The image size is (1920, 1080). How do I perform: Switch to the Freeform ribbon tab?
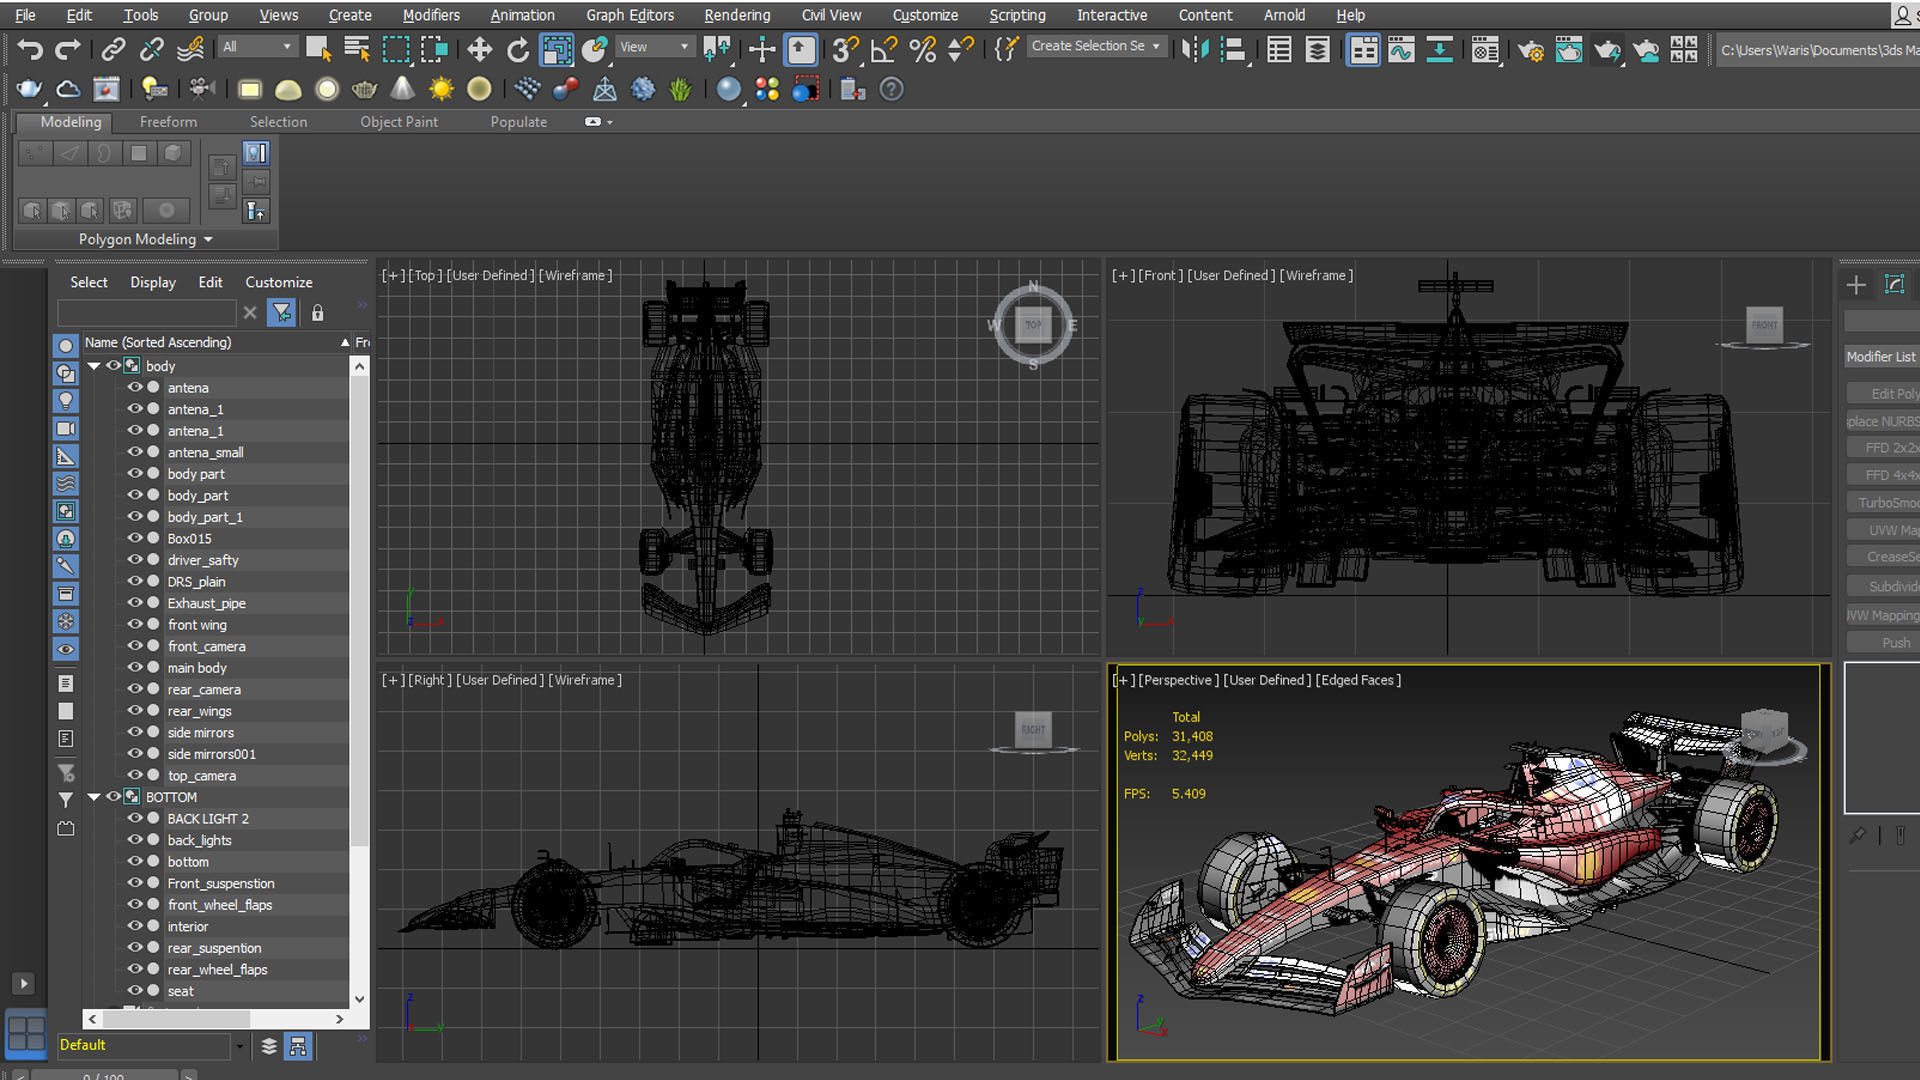click(x=168, y=122)
